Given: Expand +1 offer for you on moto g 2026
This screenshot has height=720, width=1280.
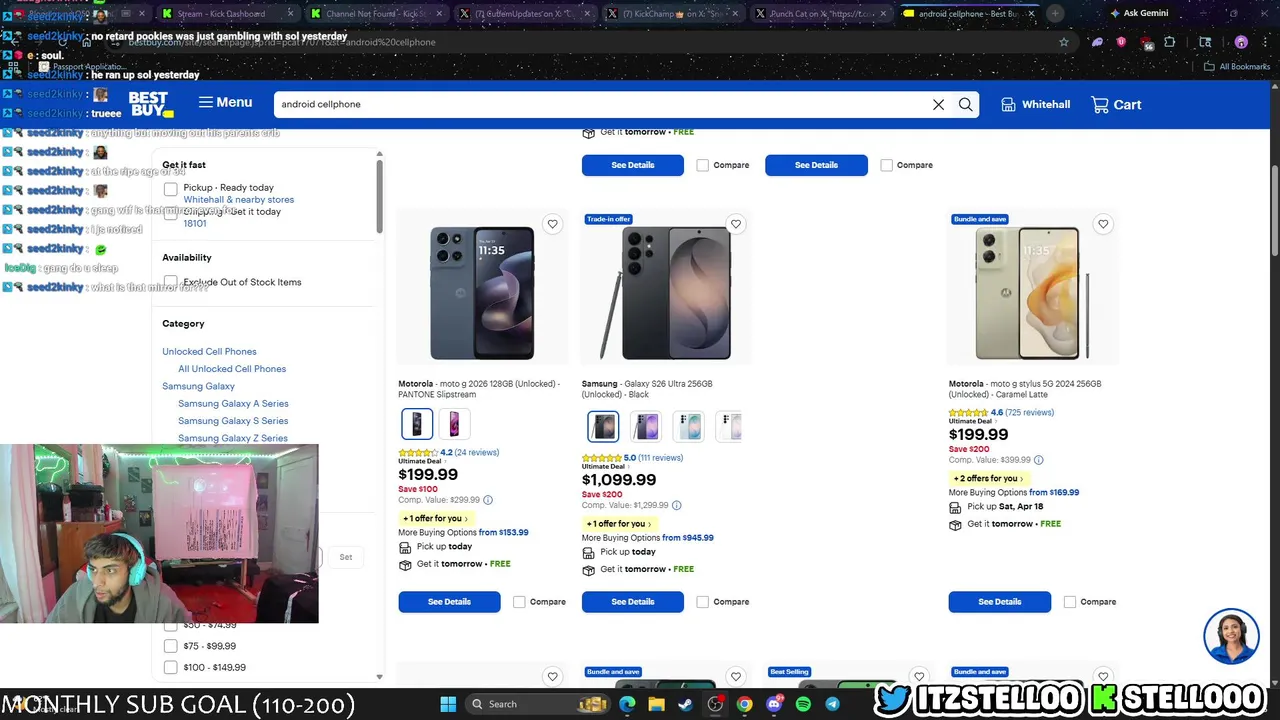Looking at the screenshot, I should point(434,518).
